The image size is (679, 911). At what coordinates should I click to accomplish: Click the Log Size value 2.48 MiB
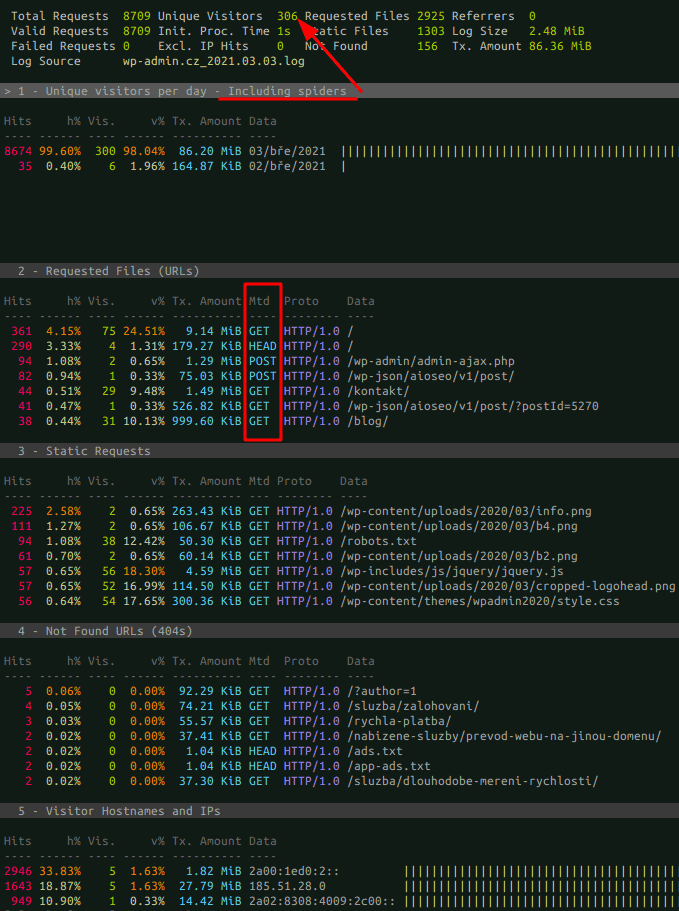pos(556,31)
